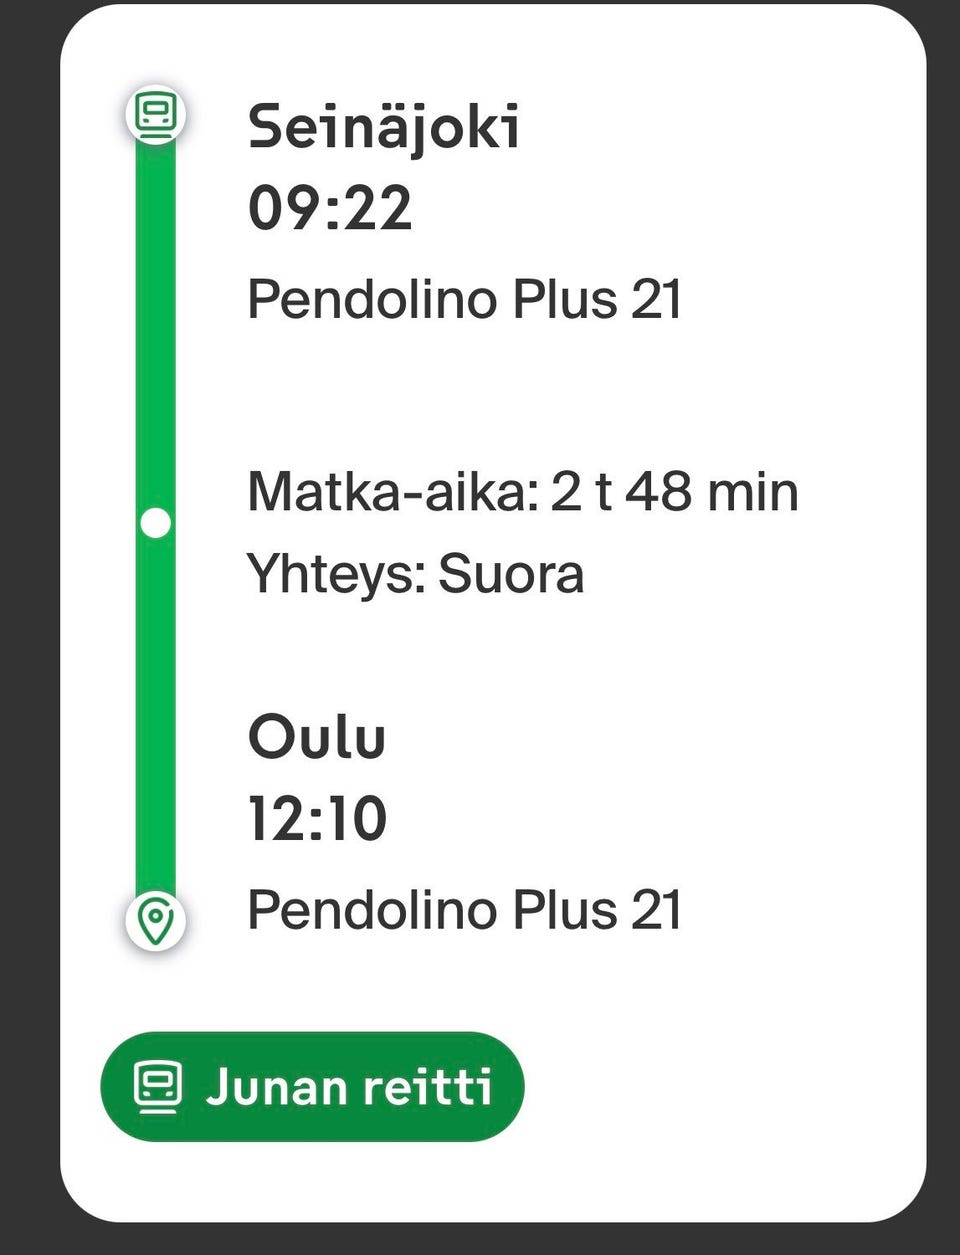Click the Yhteys: Suora connection label
This screenshot has width=960, height=1255.
pyautogui.click(x=415, y=574)
